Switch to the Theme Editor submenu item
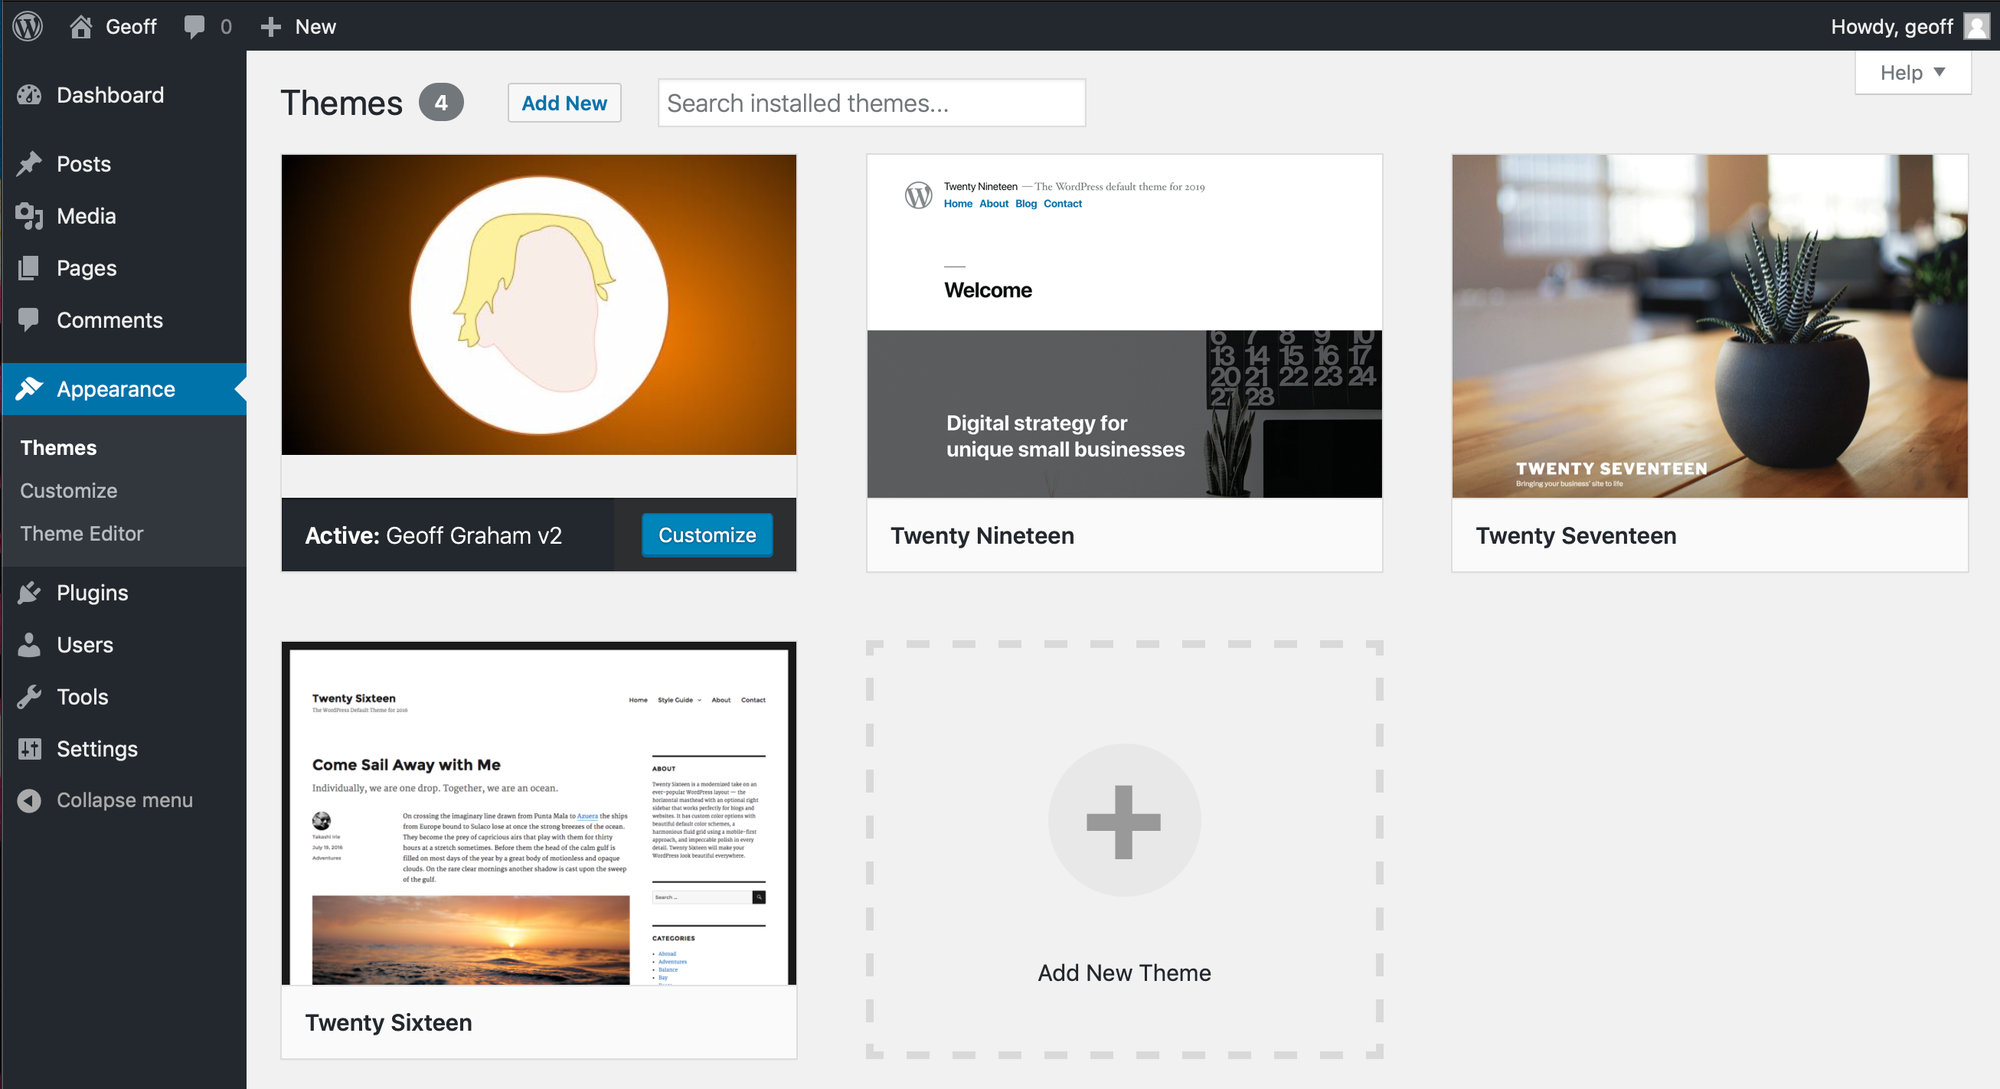The height and width of the screenshot is (1089, 2000). pyautogui.click(x=81, y=533)
